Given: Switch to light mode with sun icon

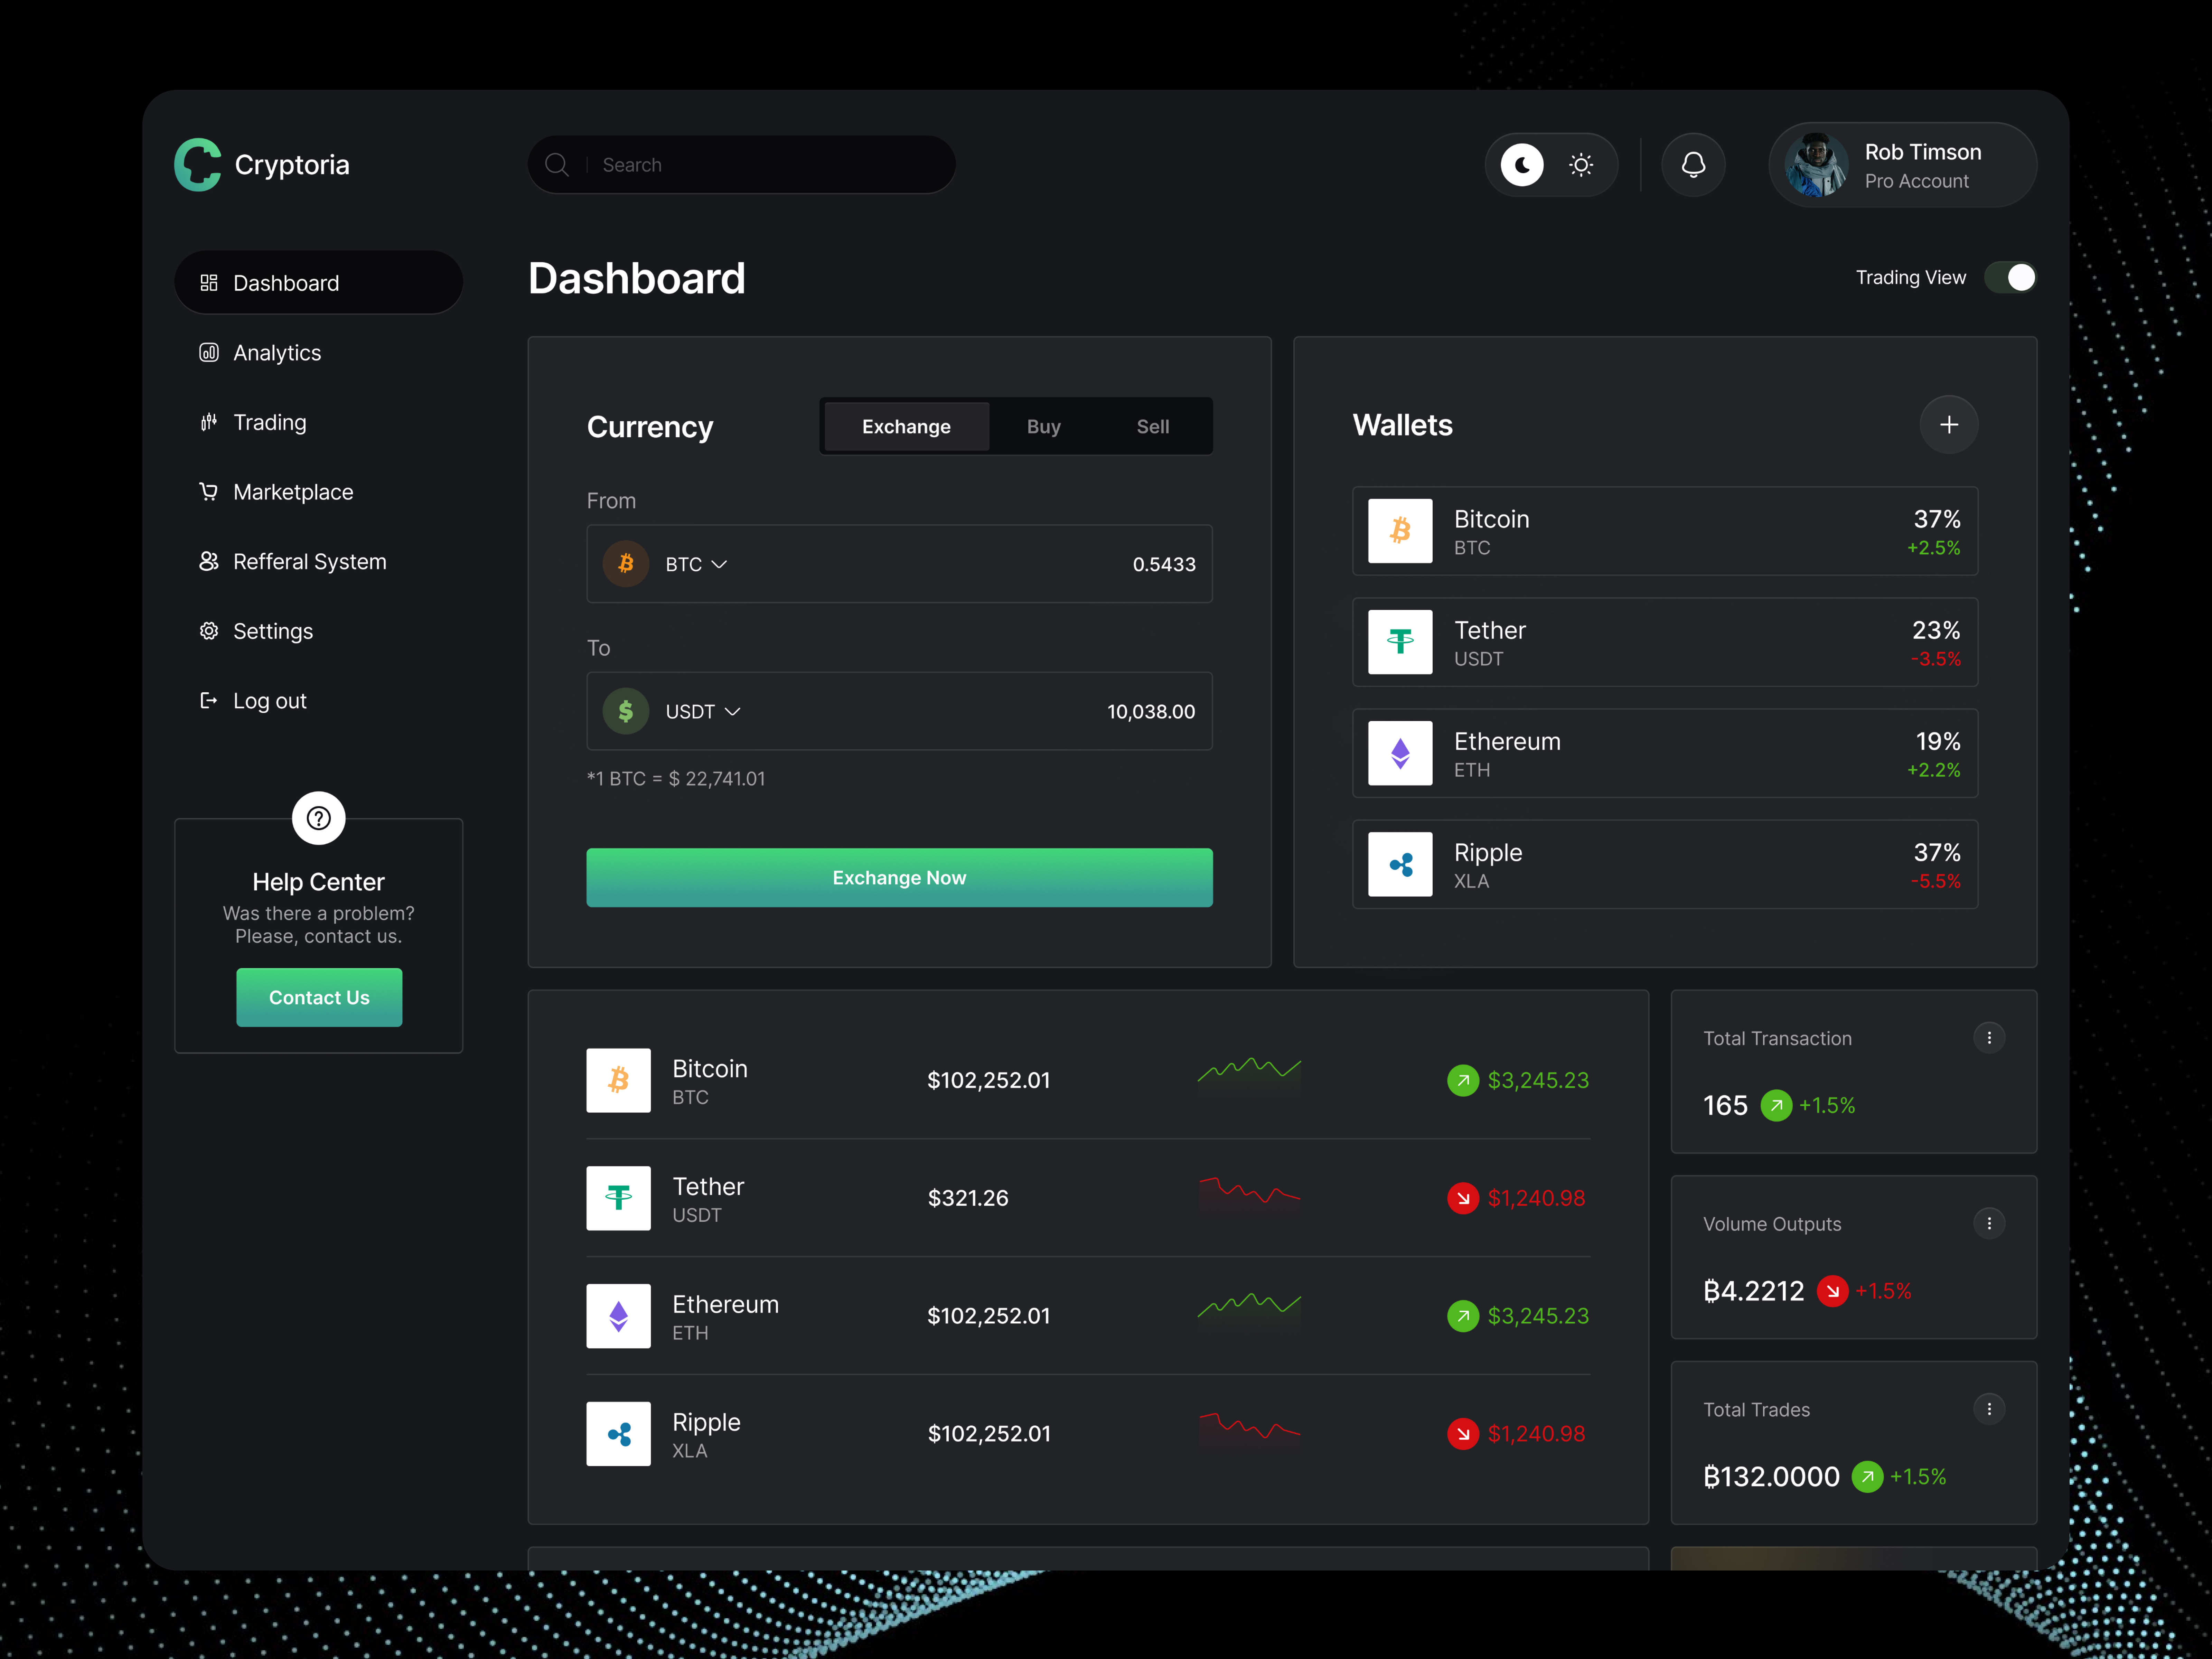Looking at the screenshot, I should (x=1581, y=165).
